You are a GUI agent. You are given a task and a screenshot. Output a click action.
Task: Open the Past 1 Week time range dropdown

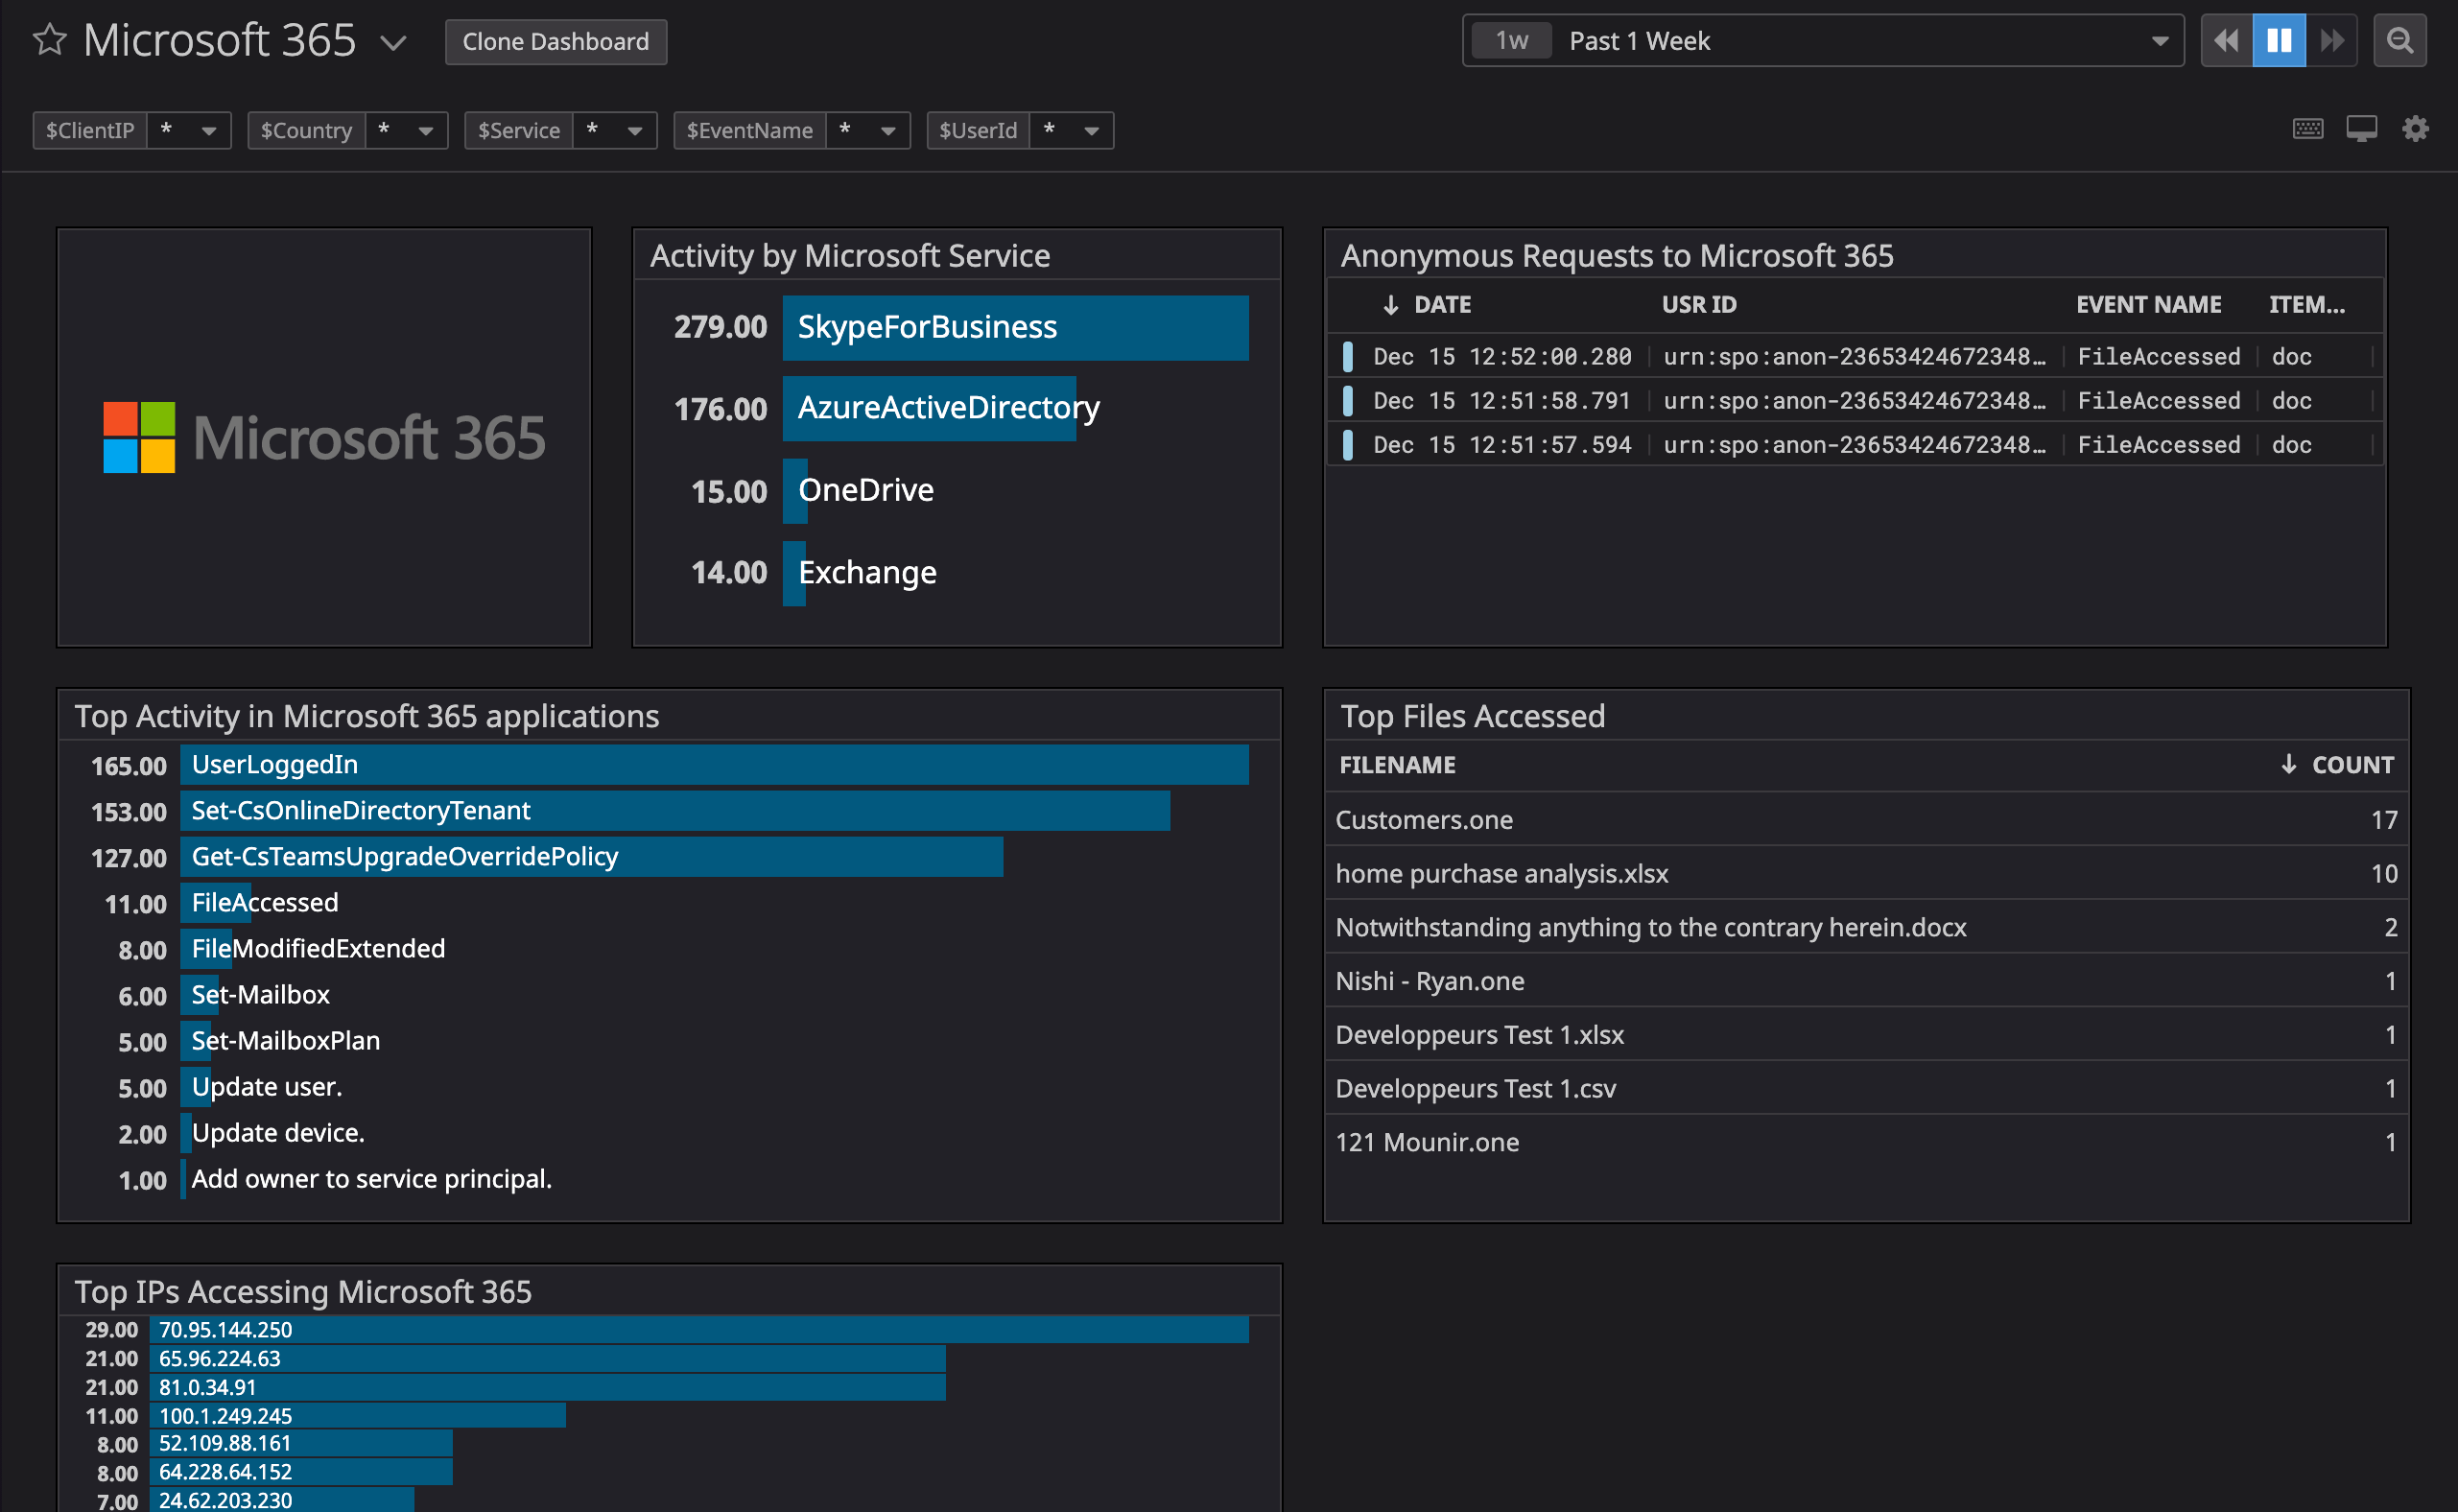pyautogui.click(x=2157, y=40)
